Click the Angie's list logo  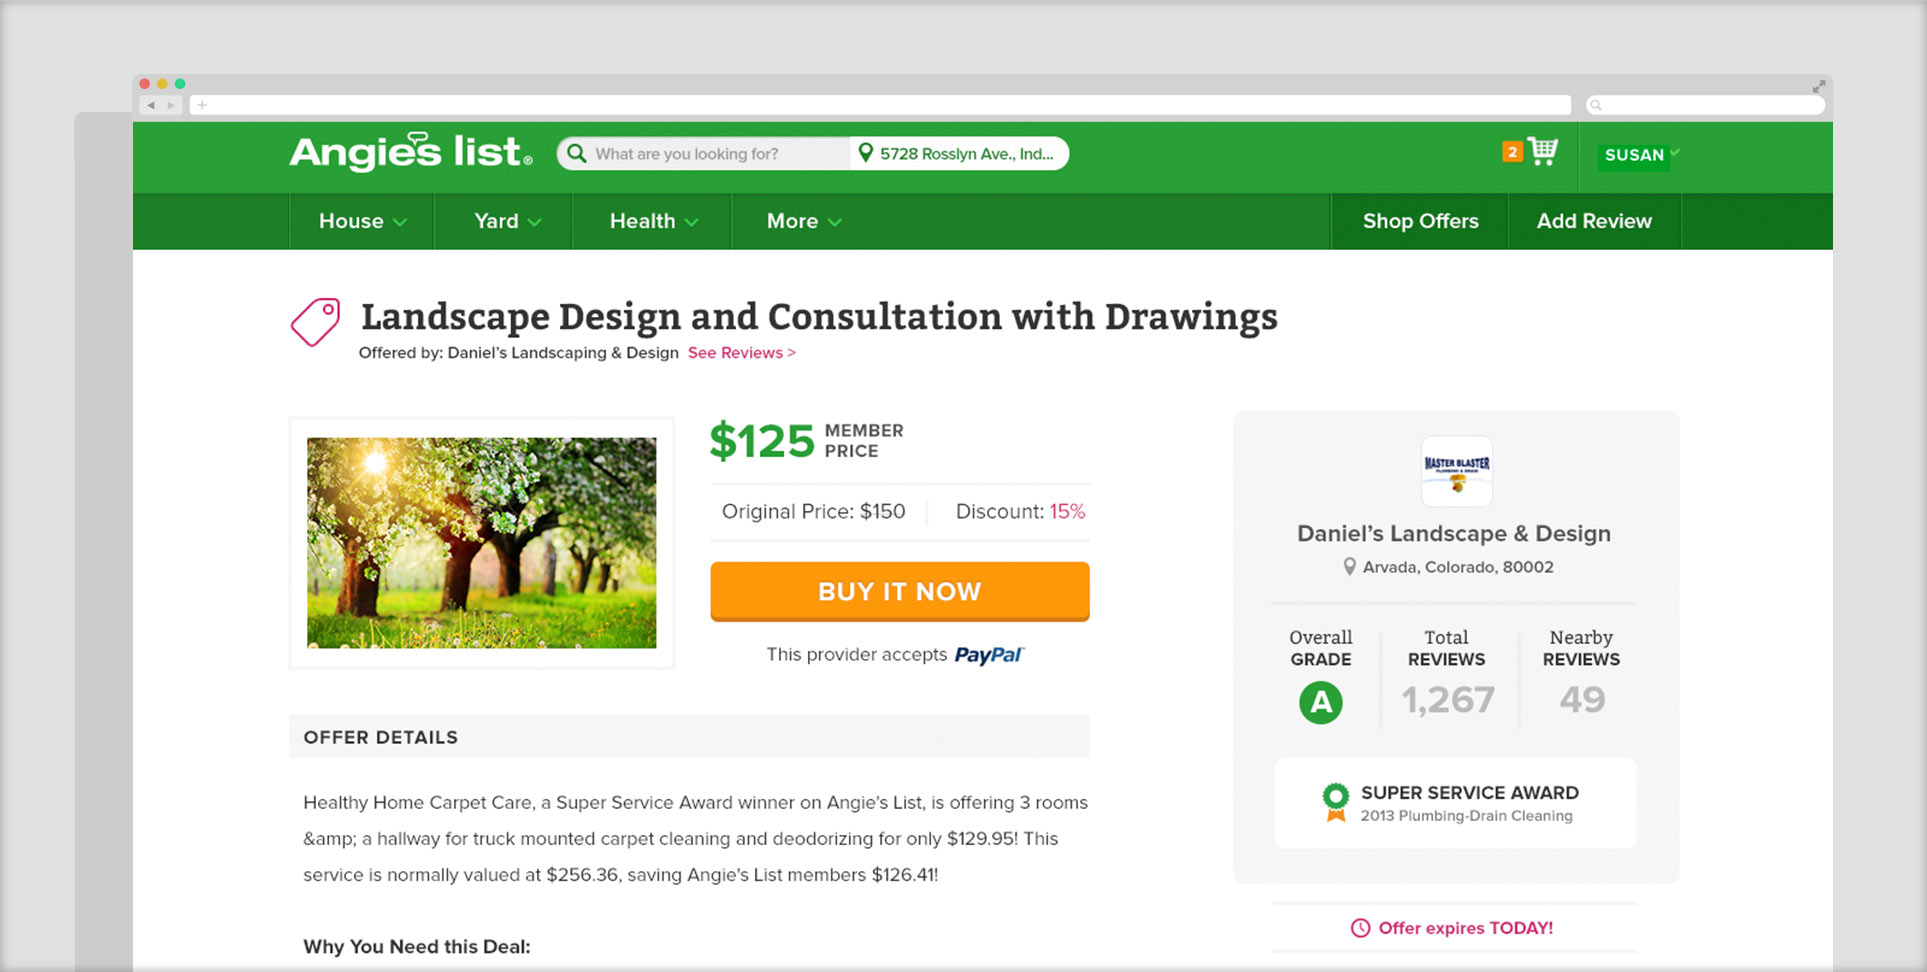click(x=411, y=151)
